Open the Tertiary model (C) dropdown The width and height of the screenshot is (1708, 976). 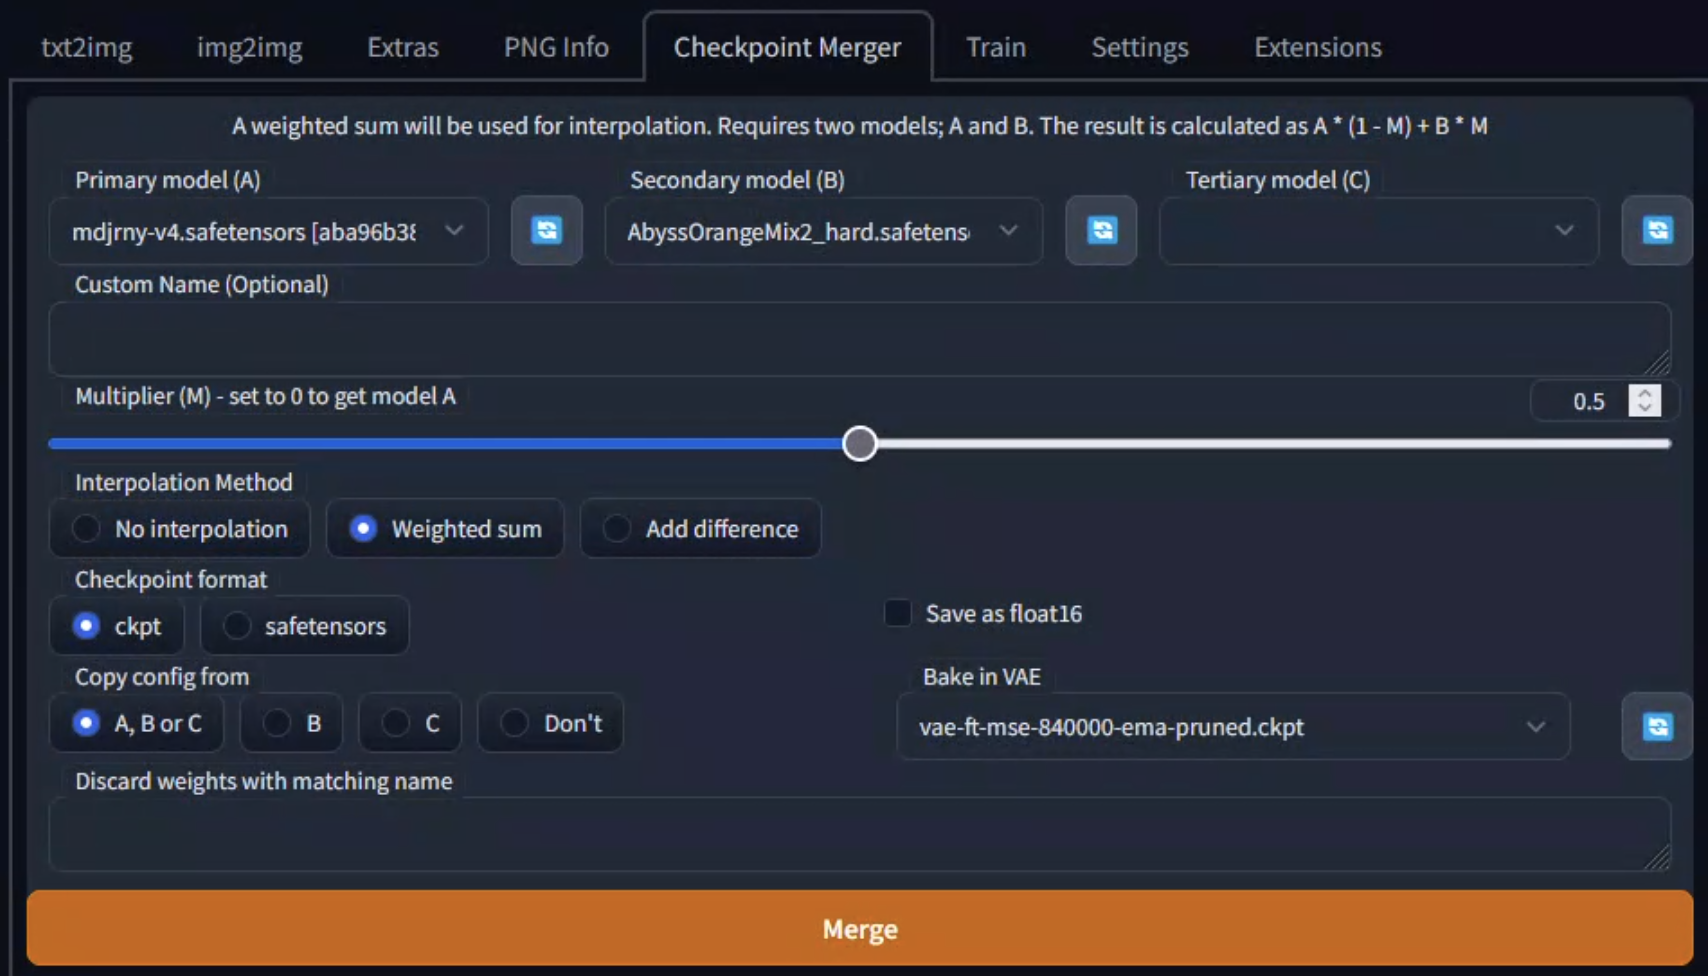(1377, 232)
